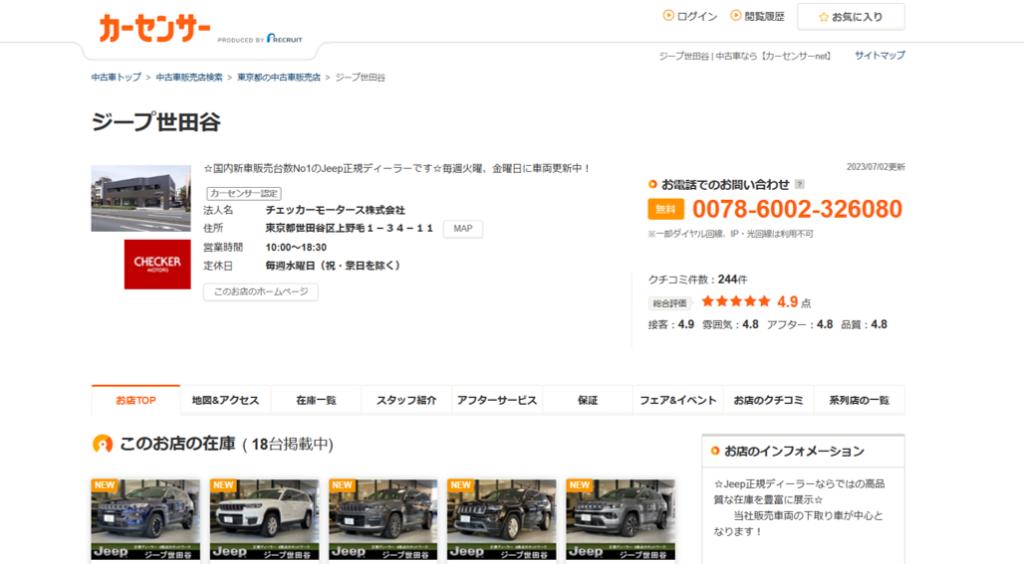The width and height of the screenshot is (1024, 564).
Task: Switch to アフターサービス tab
Action: click(497, 400)
